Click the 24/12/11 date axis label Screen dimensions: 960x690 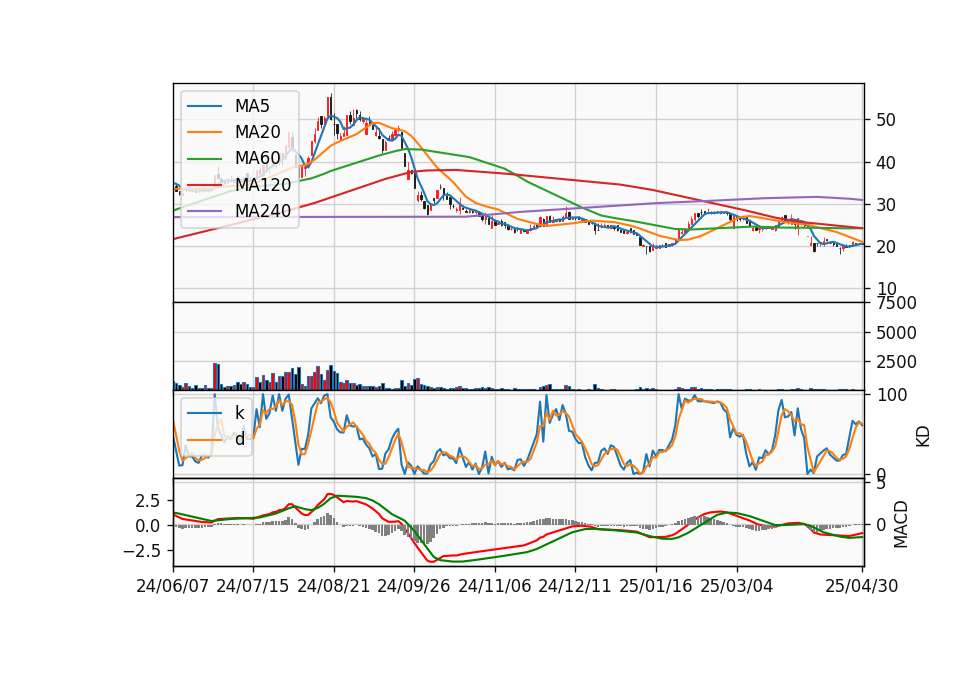[x=574, y=586]
